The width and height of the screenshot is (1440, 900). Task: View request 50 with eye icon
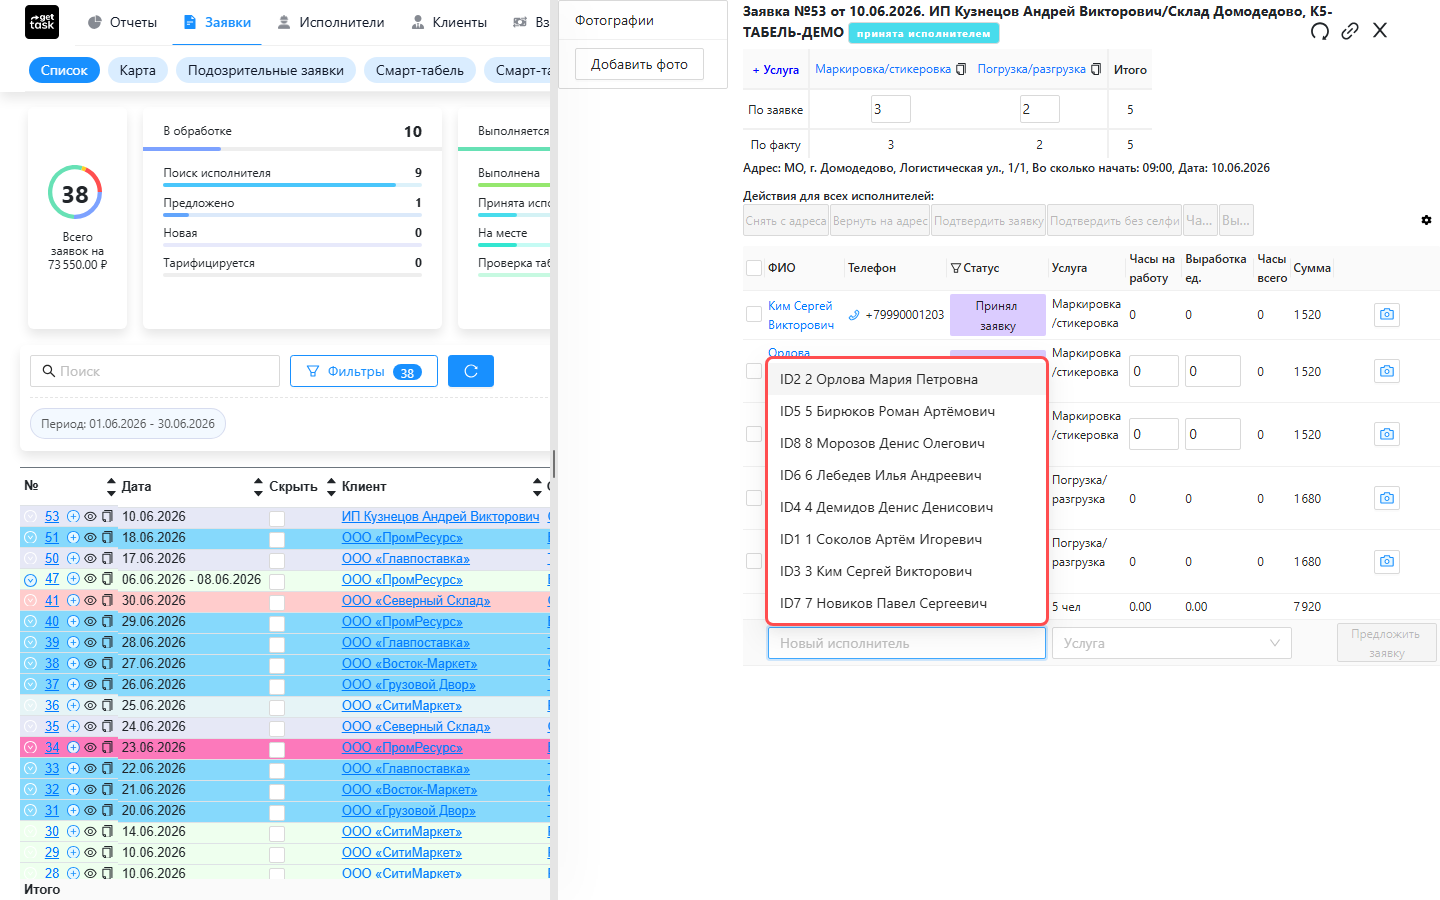coord(90,559)
